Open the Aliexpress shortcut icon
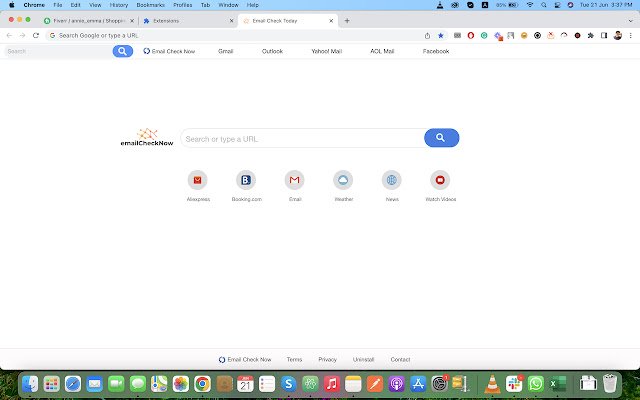Image resolution: width=640 pixels, height=400 pixels. click(198, 180)
